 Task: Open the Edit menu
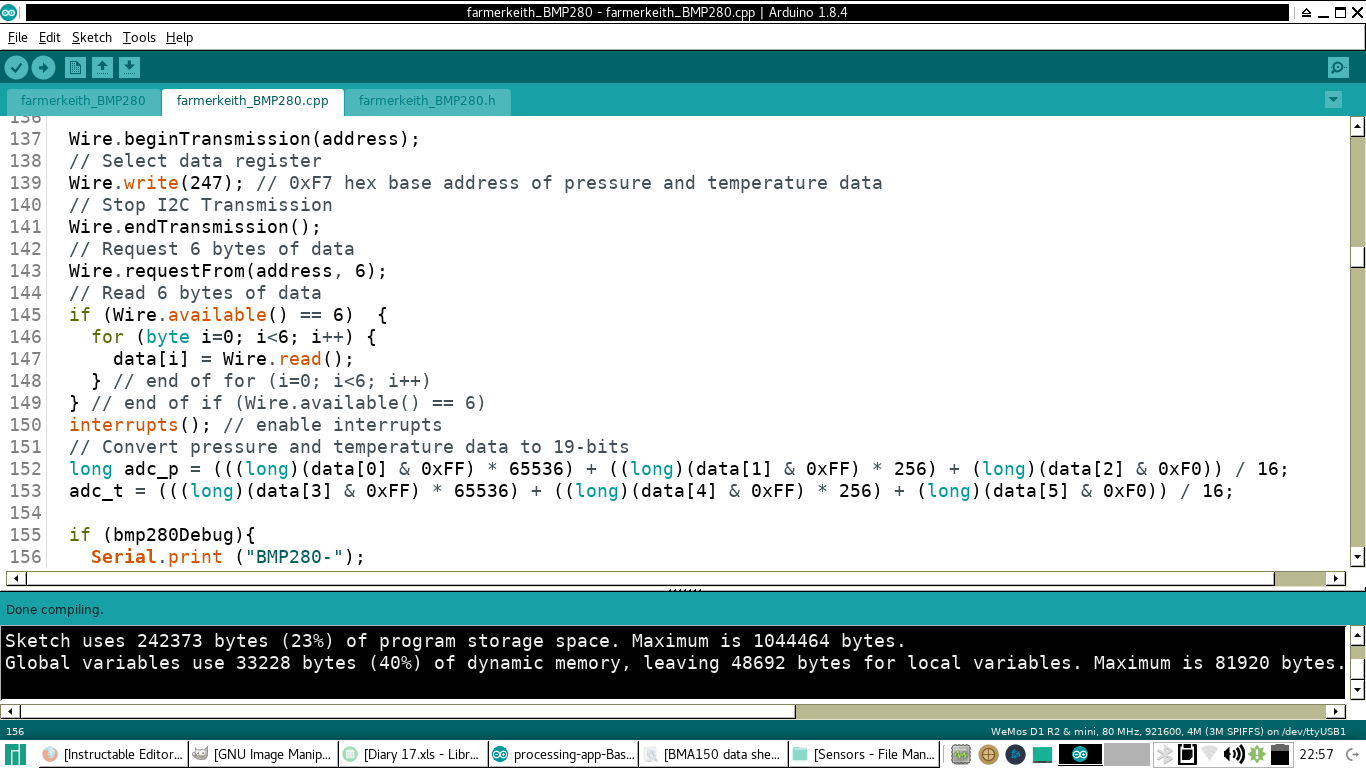[50, 37]
